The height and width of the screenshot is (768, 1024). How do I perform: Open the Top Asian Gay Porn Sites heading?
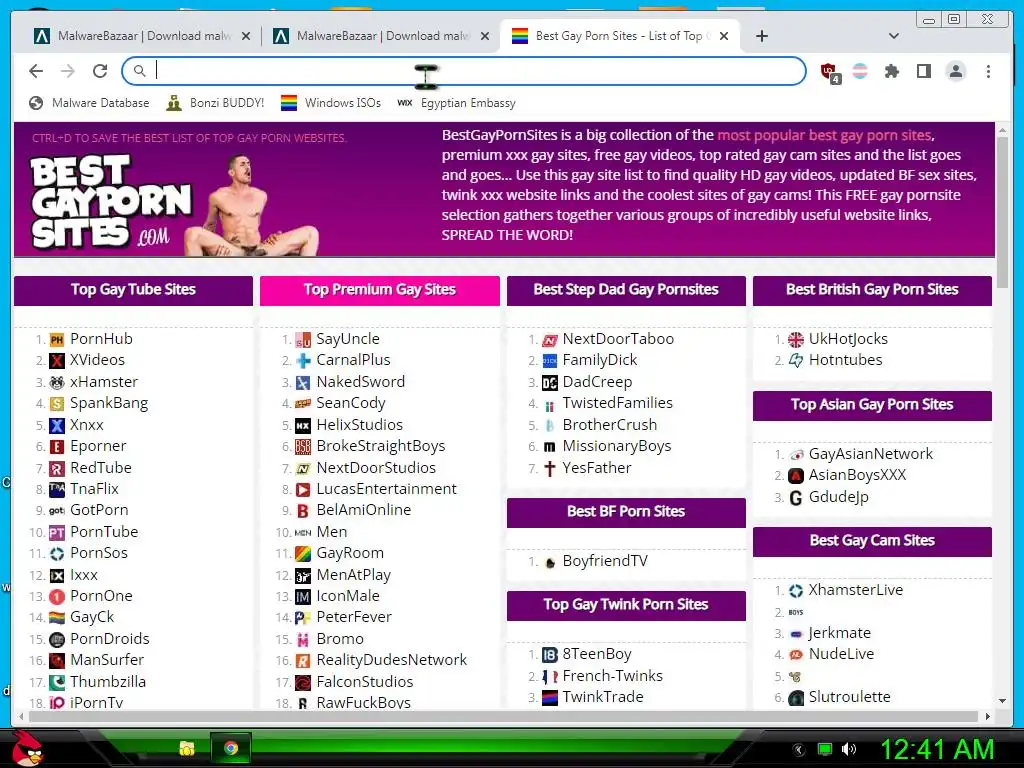(x=872, y=404)
